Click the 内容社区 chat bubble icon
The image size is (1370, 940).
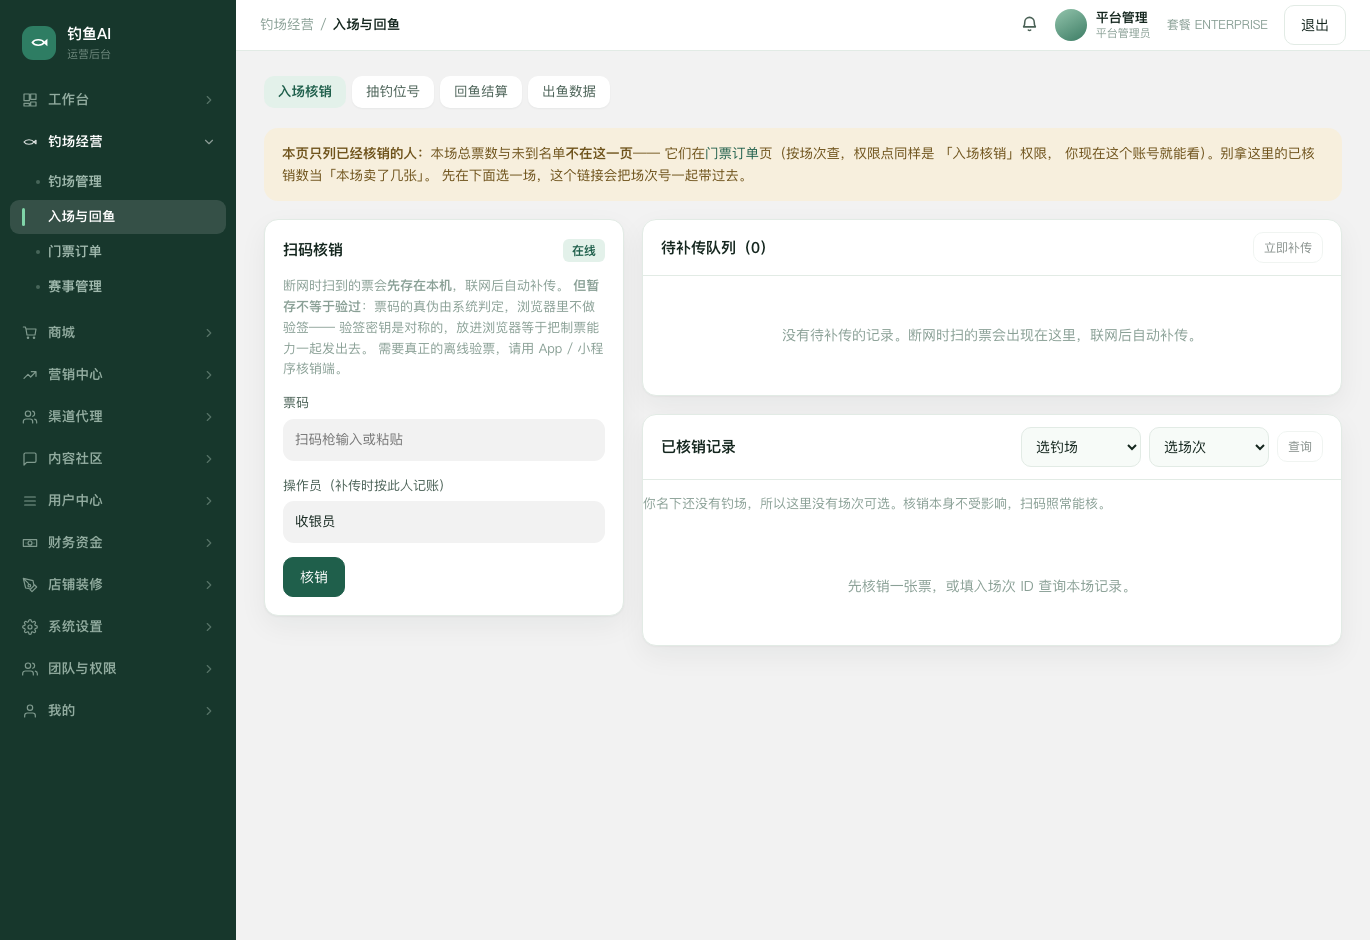[x=30, y=459]
